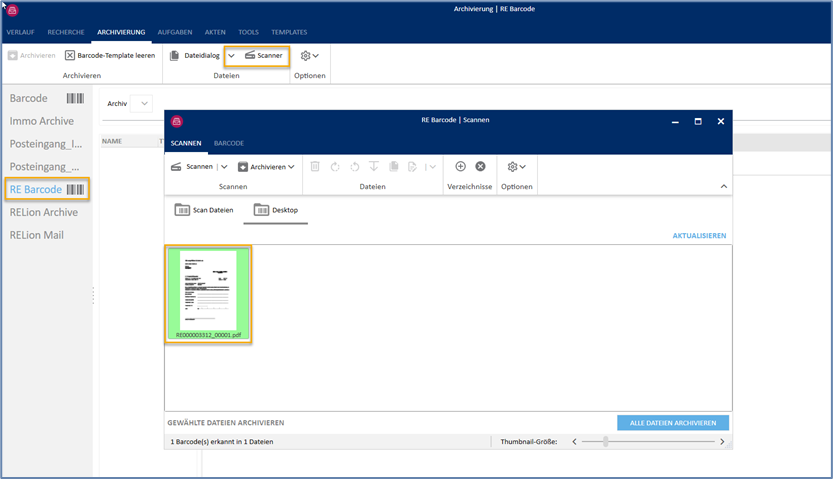Select the RE000003312_00001.pdf thumbnail
The image size is (833, 479).
click(208, 294)
